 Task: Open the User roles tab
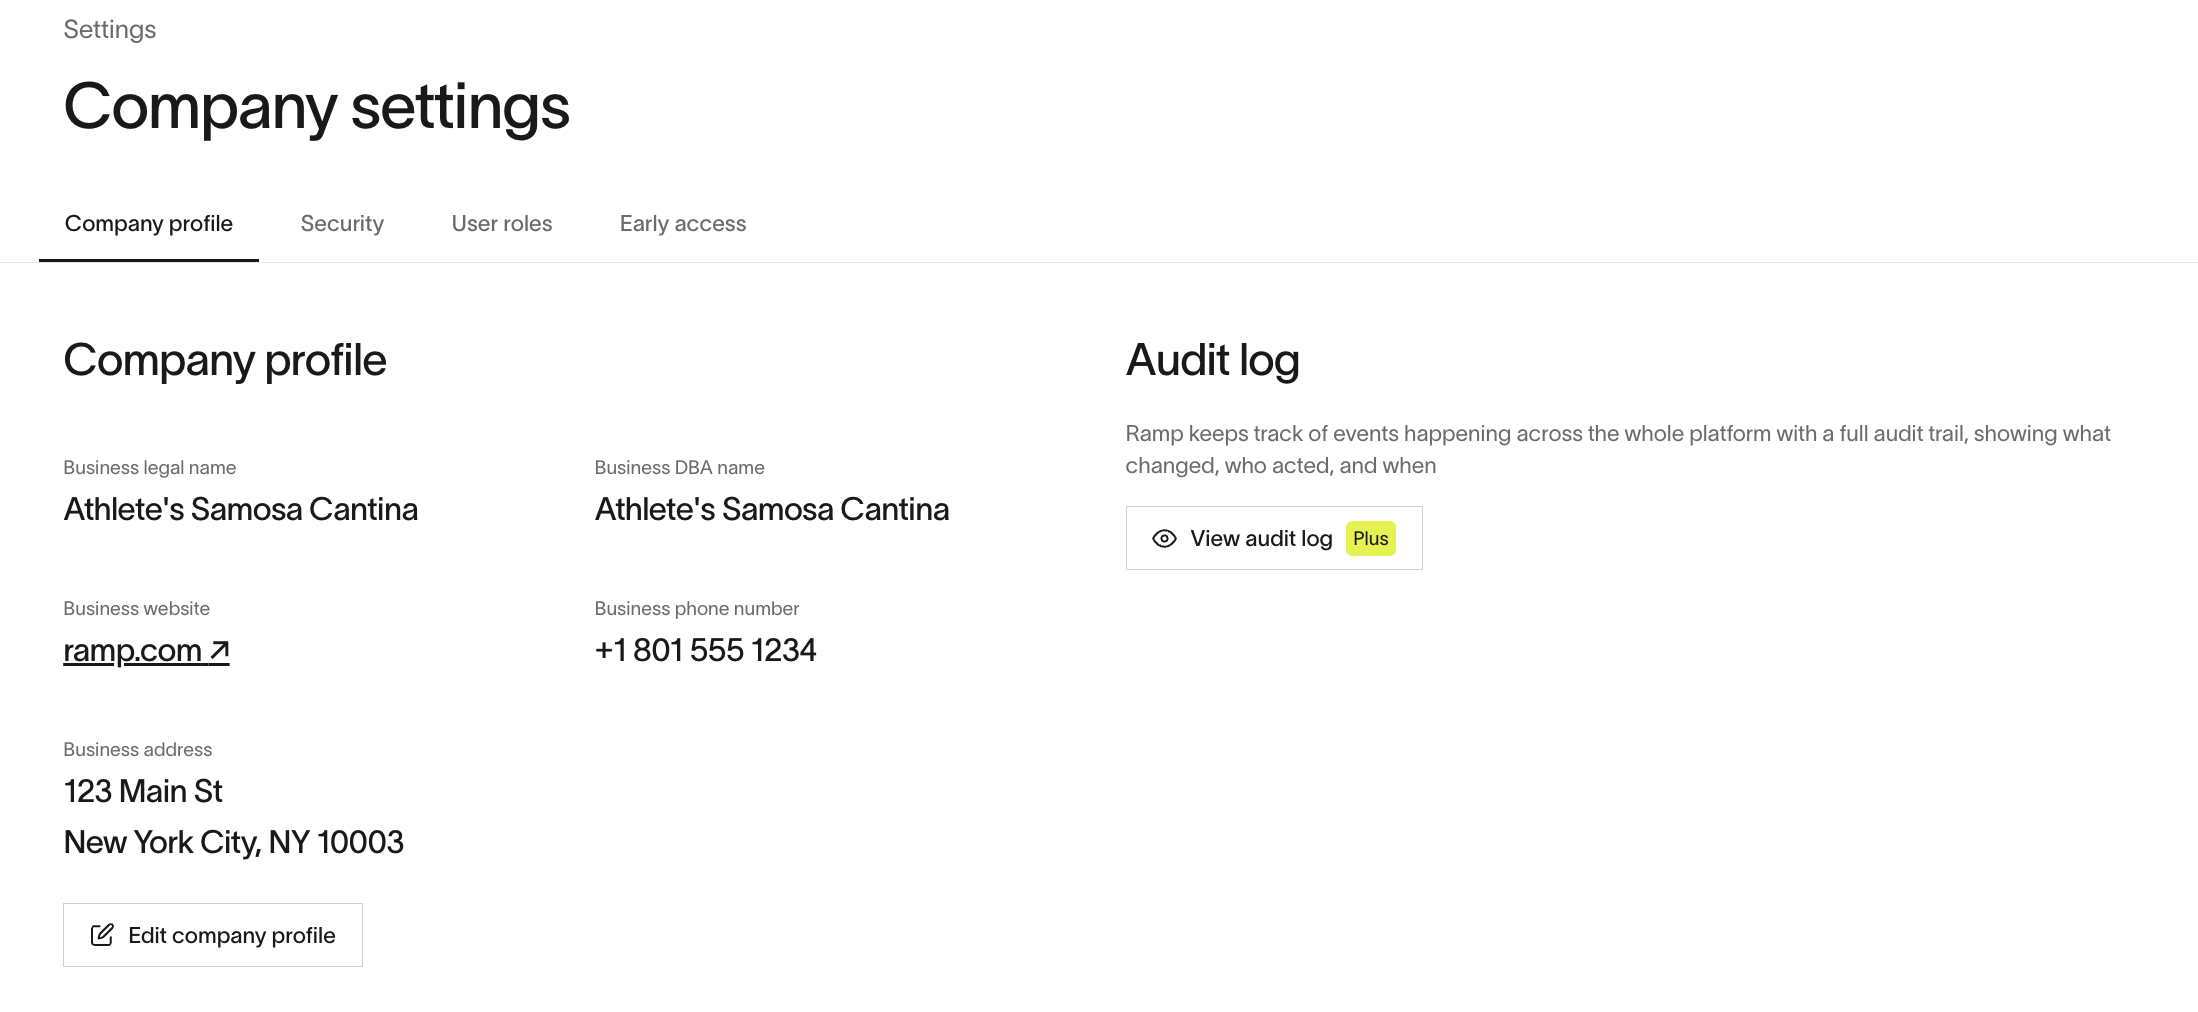[502, 224]
